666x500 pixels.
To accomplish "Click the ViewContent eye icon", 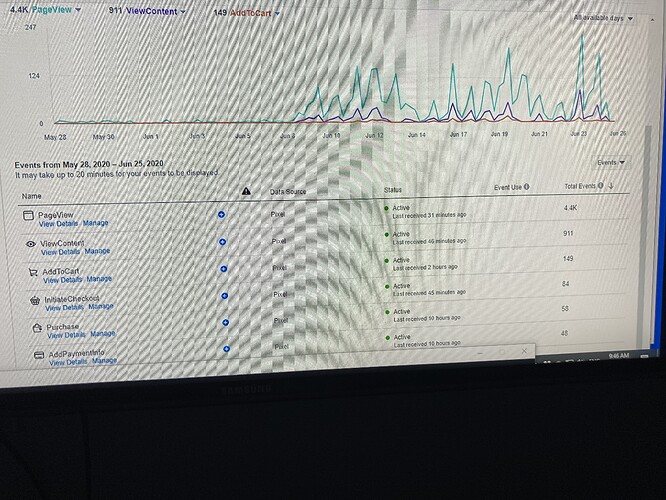I will coord(31,244).
